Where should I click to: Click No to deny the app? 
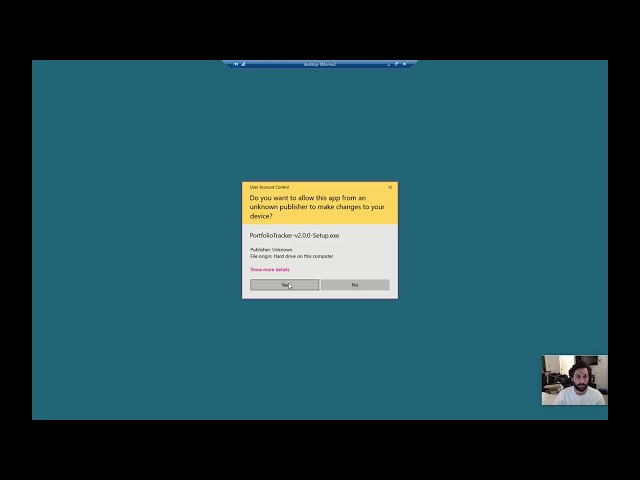pyautogui.click(x=355, y=285)
